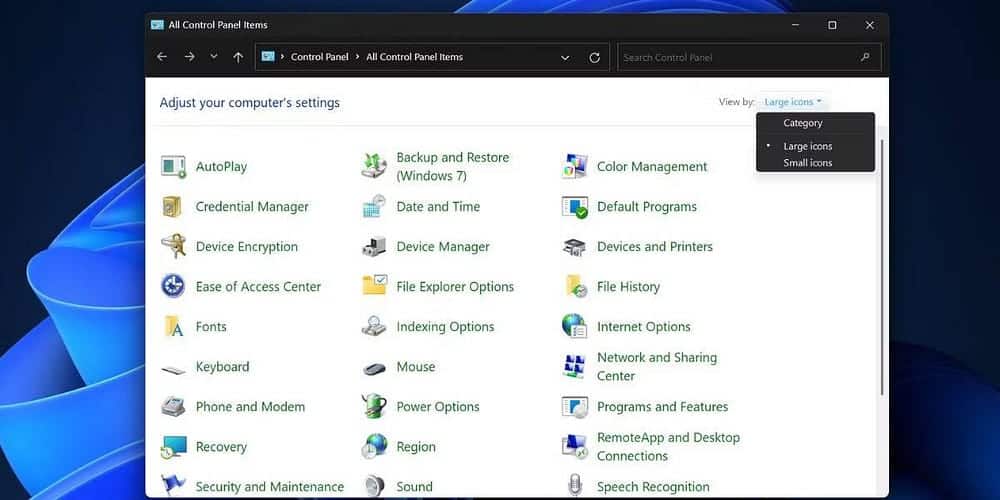
Task: Click the Forward navigation arrow
Action: pos(189,57)
